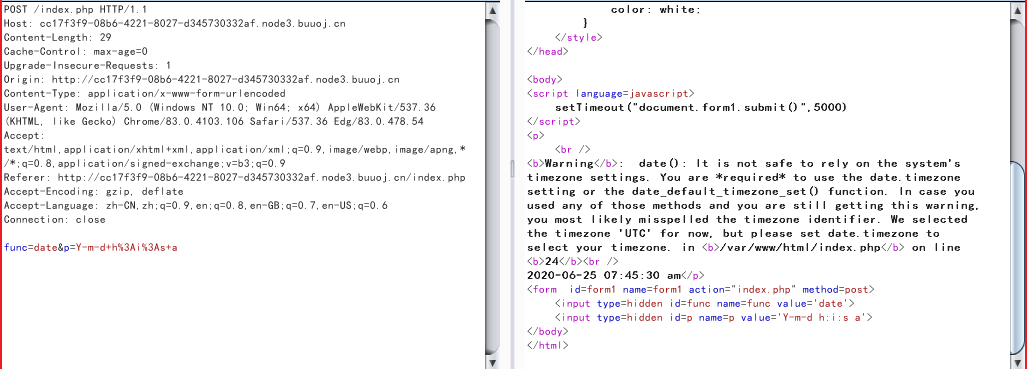Click the '<b>Warning</b>' text
Screen dimensions: 1027x369
573,163
